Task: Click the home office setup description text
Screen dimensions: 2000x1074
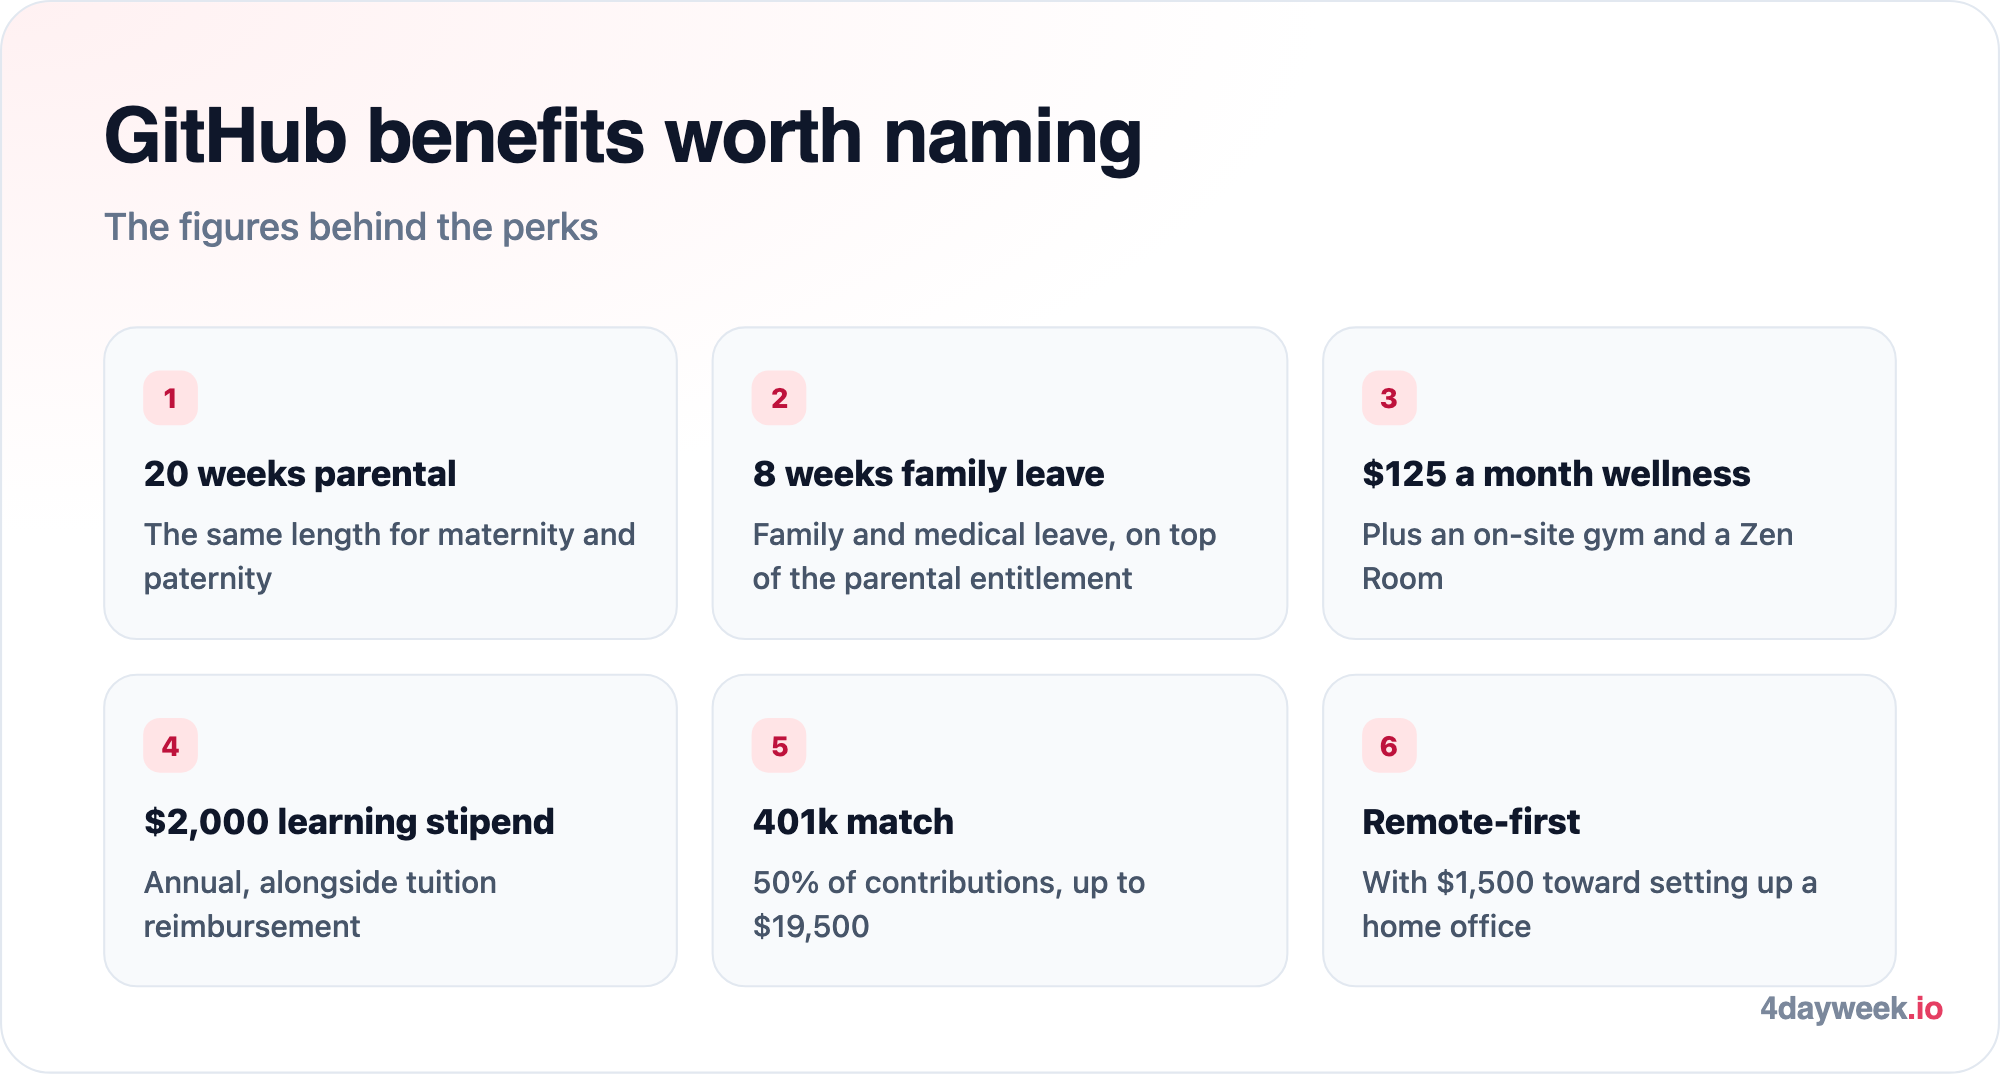Action: [x=1589, y=904]
